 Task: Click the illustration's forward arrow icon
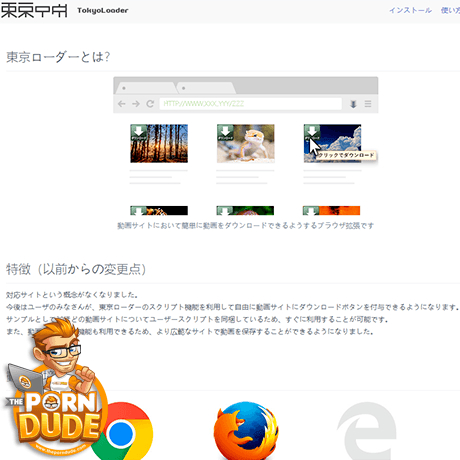click(x=136, y=104)
